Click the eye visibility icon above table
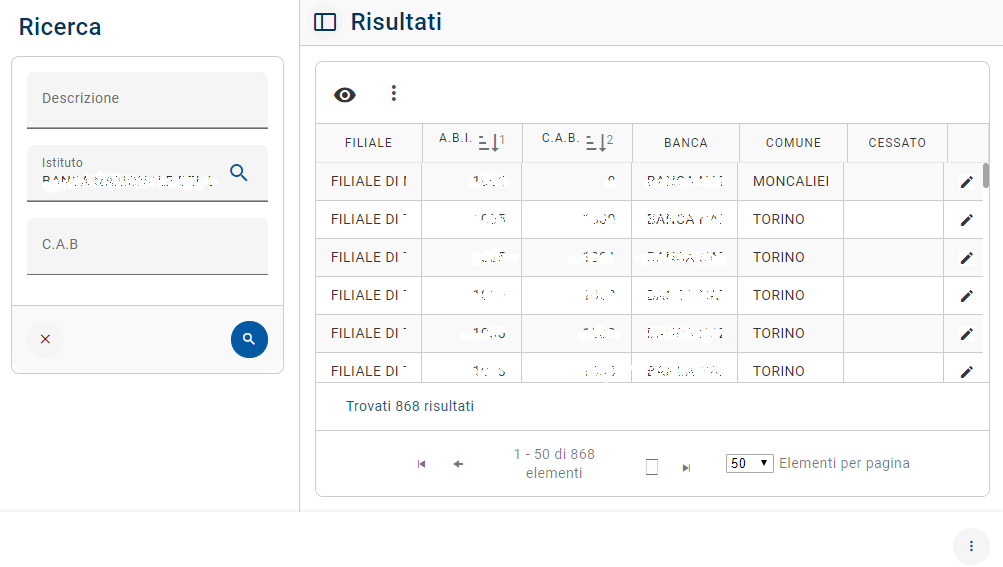The image size is (1003, 567). point(345,95)
